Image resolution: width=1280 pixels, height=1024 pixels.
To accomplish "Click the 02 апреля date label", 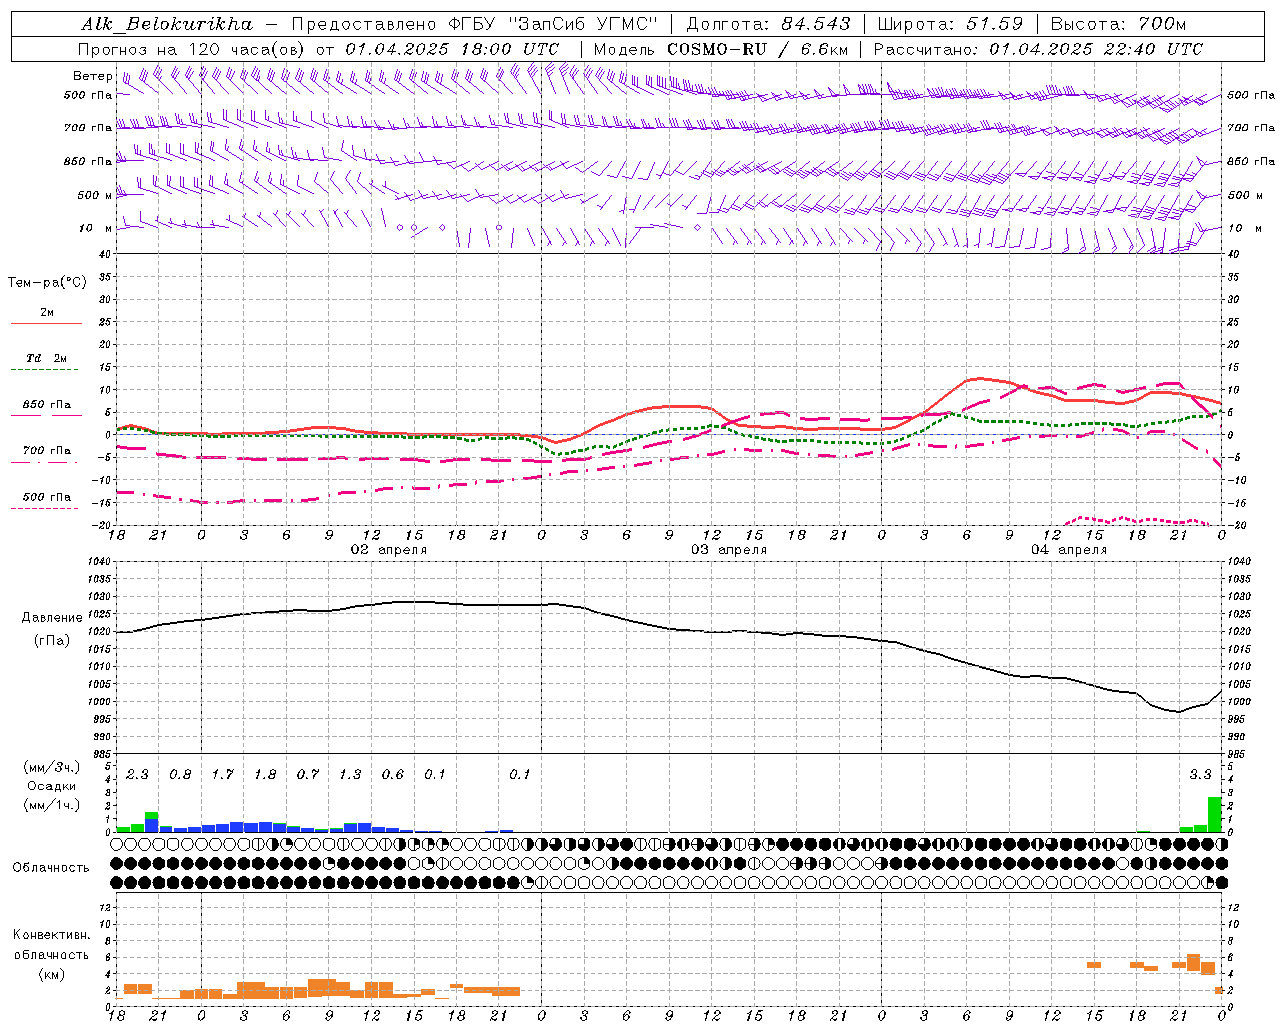I will (x=388, y=550).
